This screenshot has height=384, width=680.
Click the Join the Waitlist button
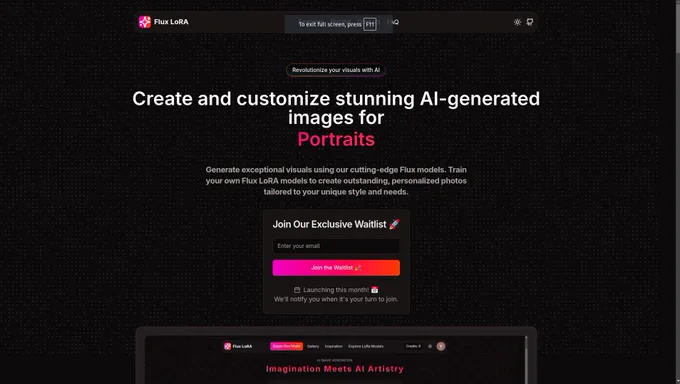point(336,268)
